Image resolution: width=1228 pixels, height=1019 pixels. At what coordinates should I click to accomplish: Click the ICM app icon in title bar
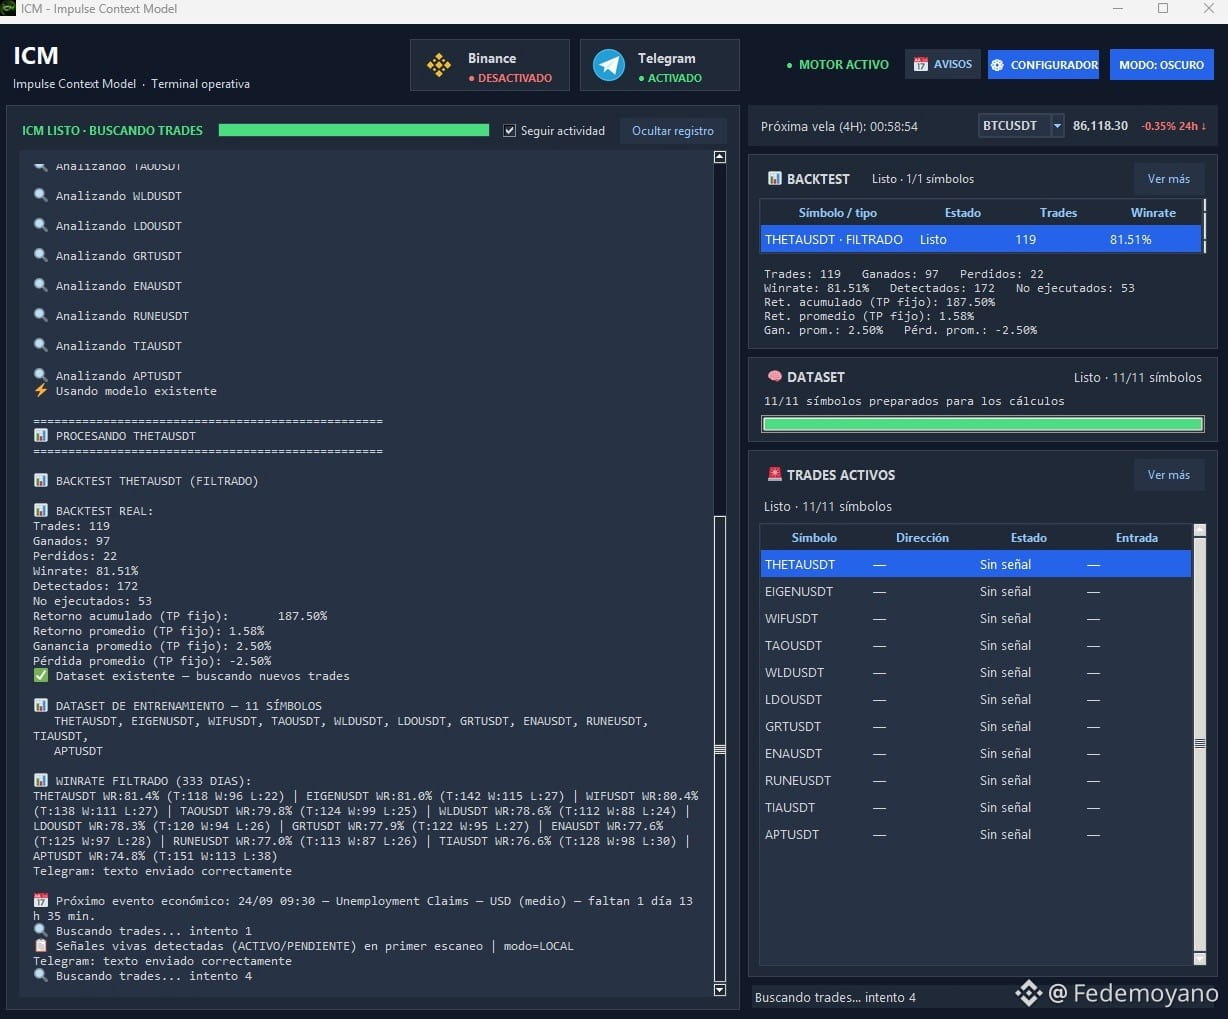pyautogui.click(x=8, y=9)
